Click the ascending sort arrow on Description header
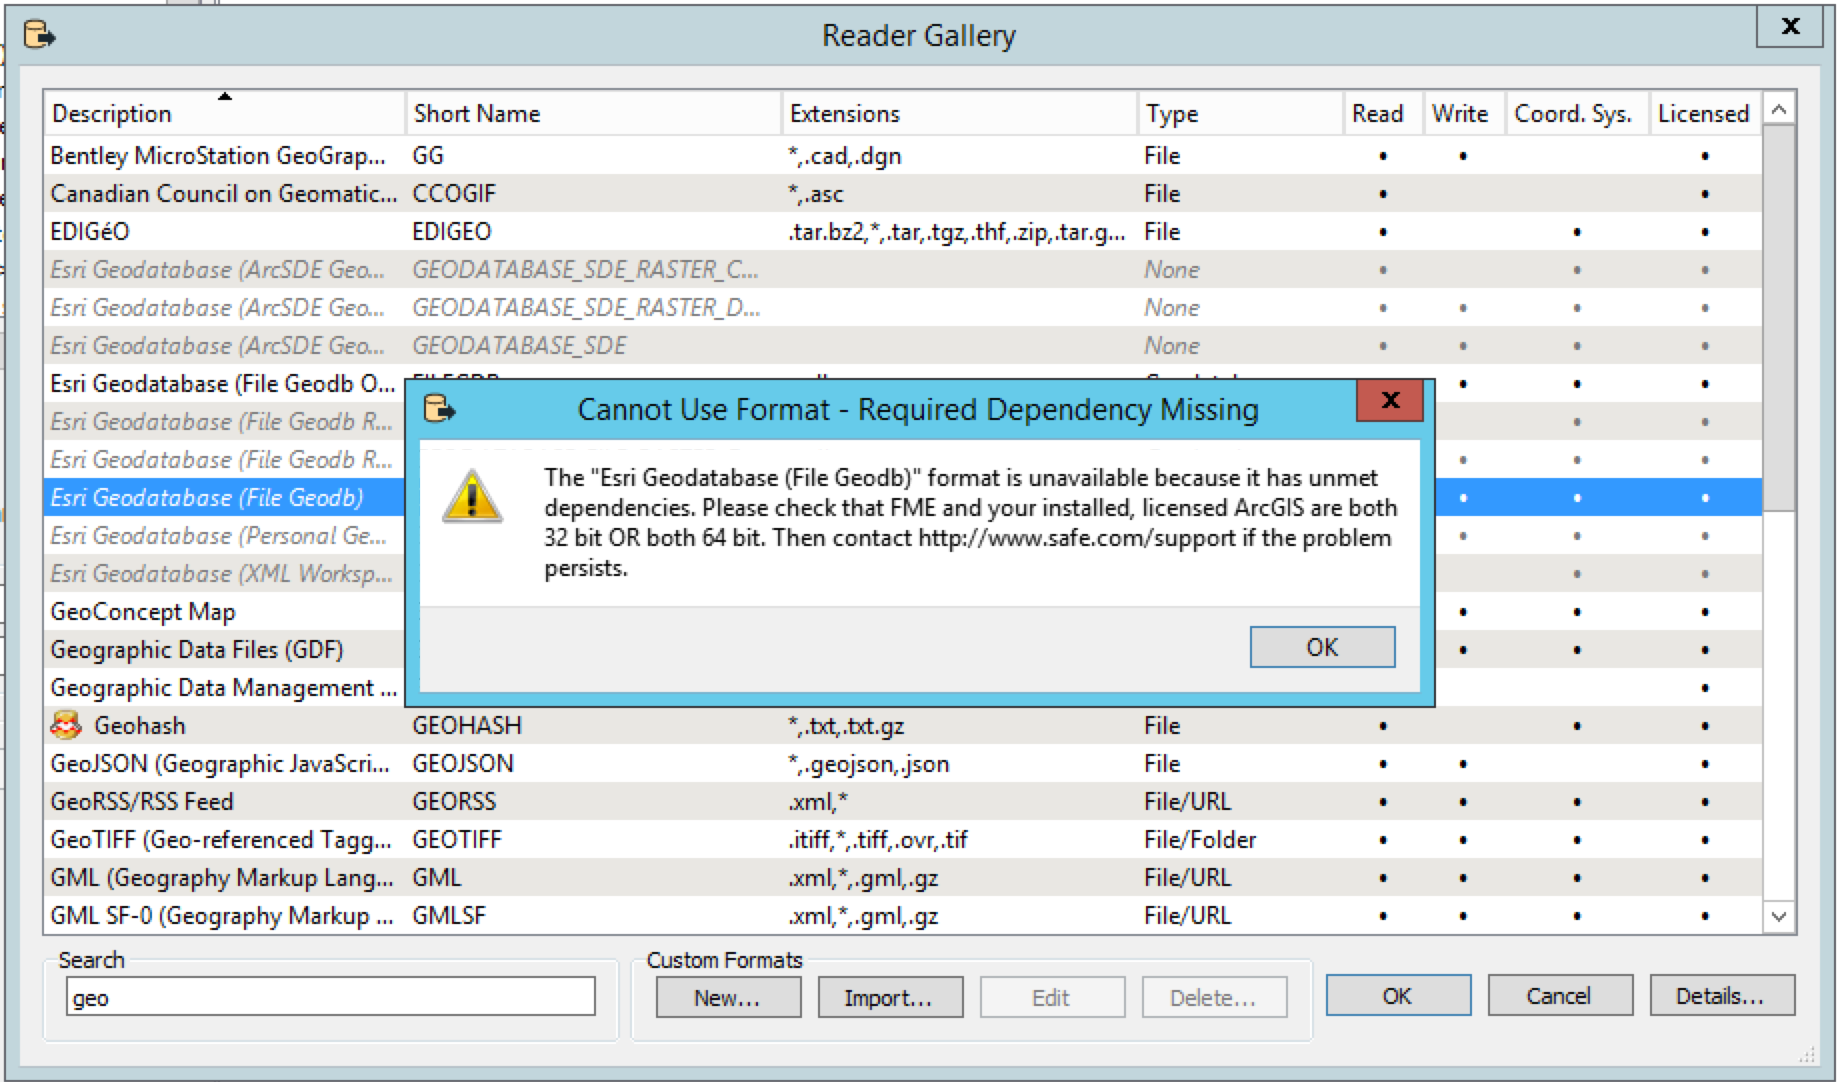Image resolution: width=1838 pixels, height=1082 pixels. click(x=227, y=97)
